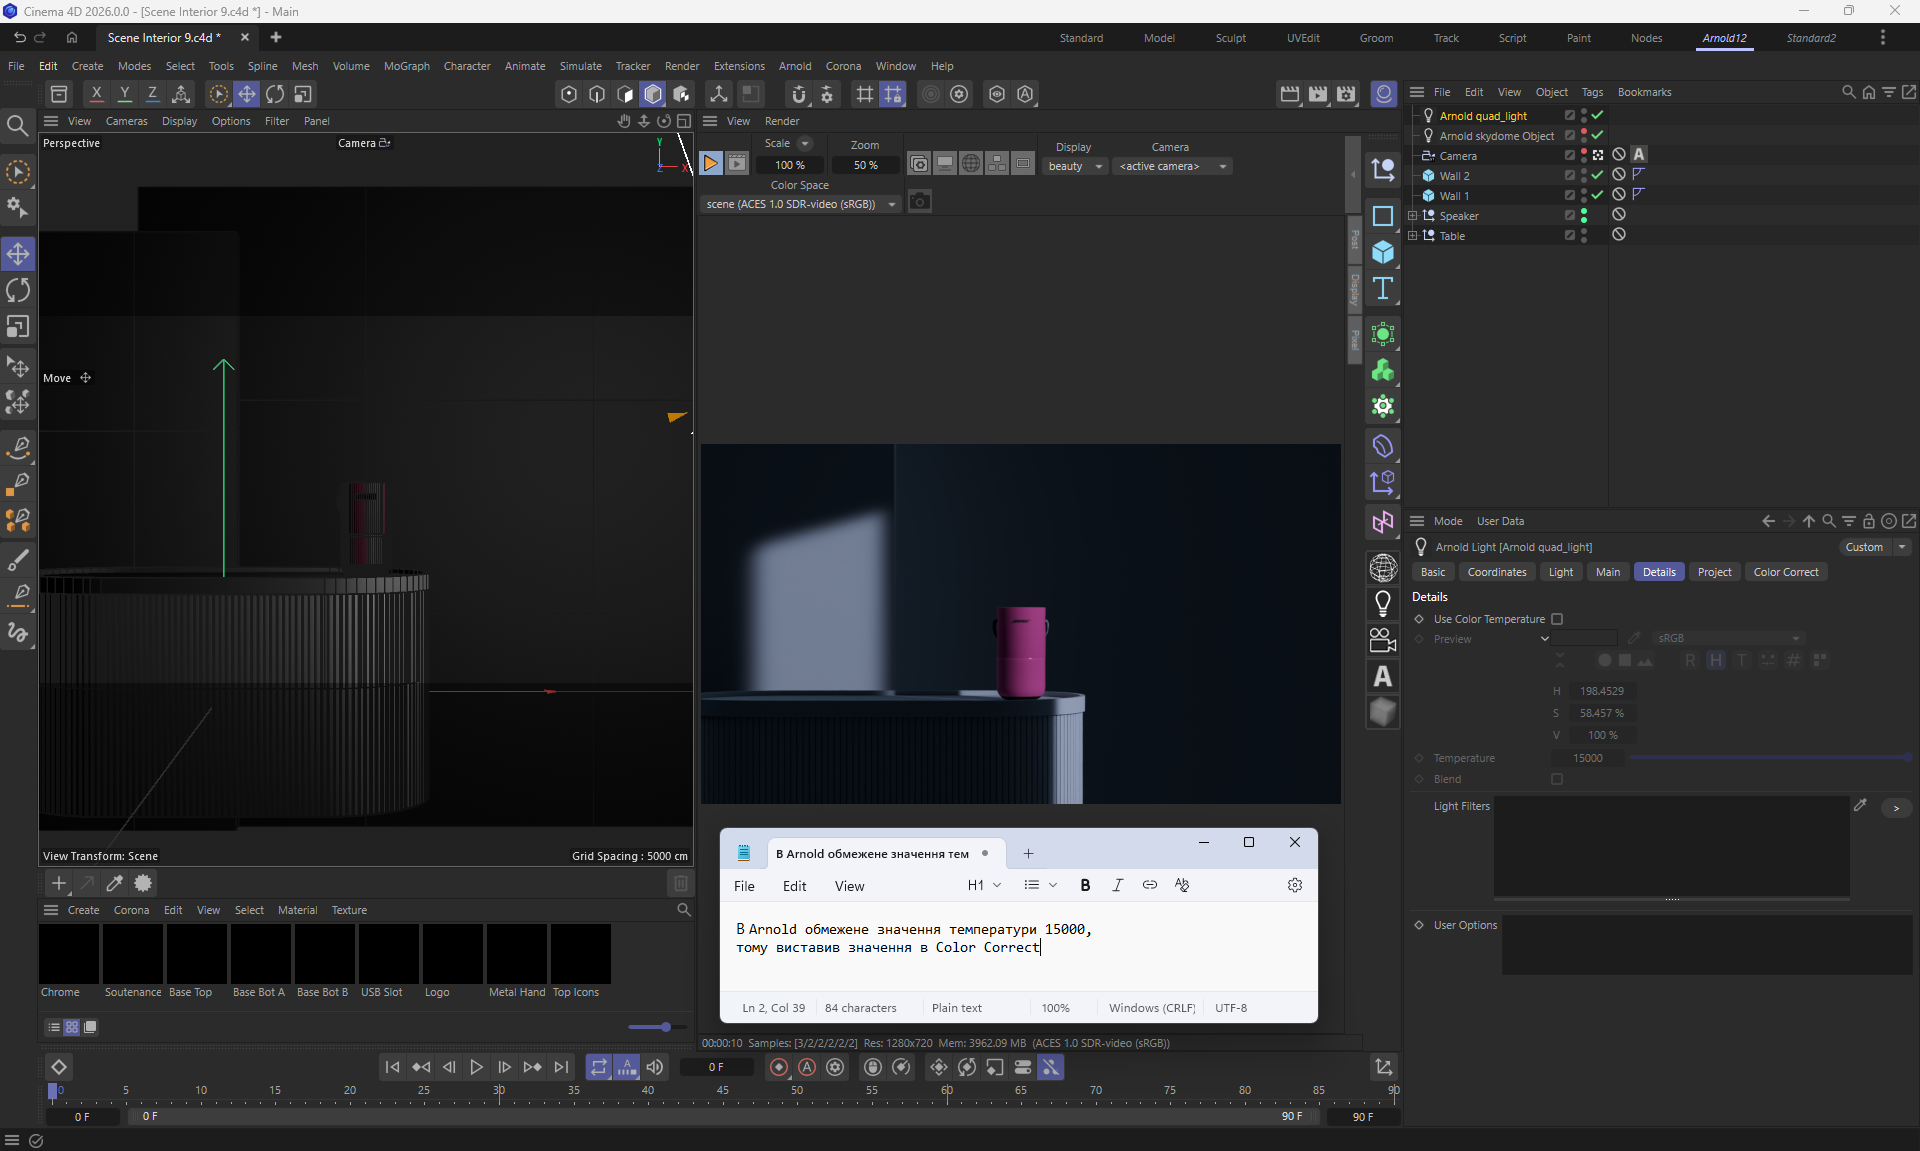Click the Custom layout button in Attributes

1865,547
